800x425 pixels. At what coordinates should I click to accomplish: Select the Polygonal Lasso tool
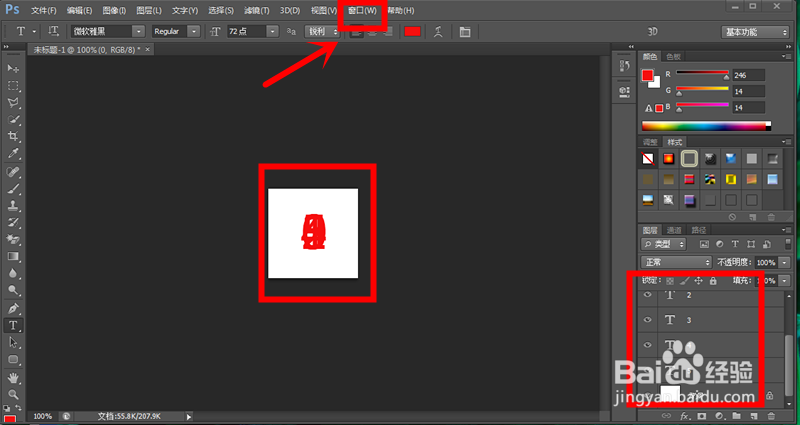point(13,103)
